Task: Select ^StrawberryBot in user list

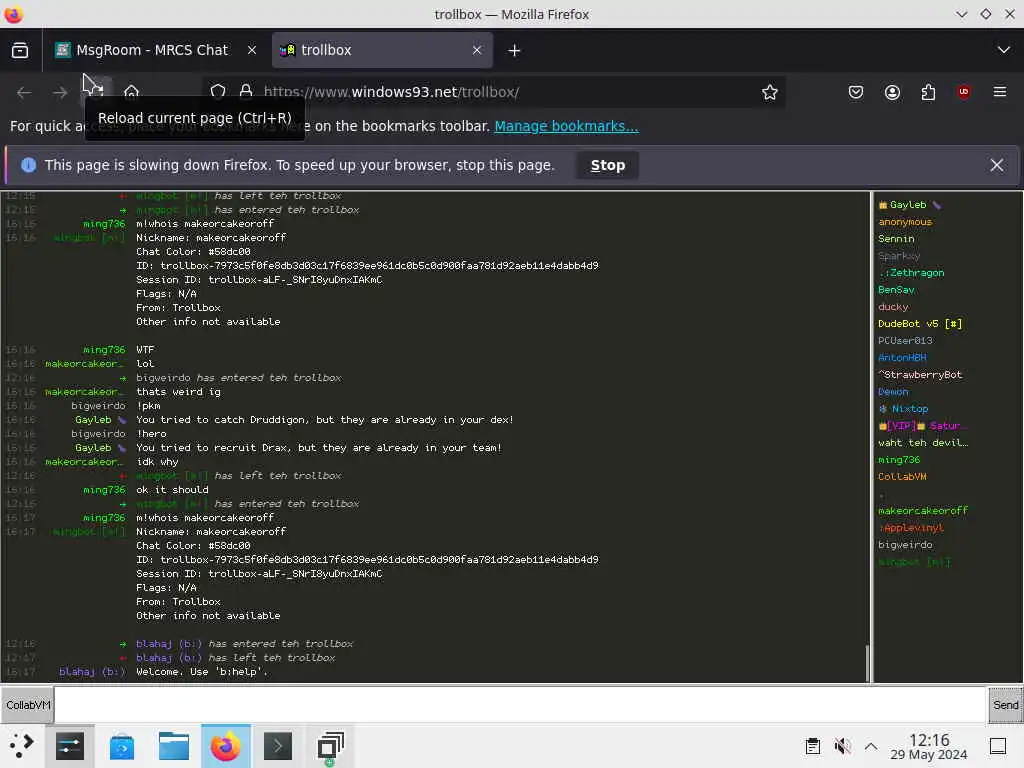Action: point(920,375)
